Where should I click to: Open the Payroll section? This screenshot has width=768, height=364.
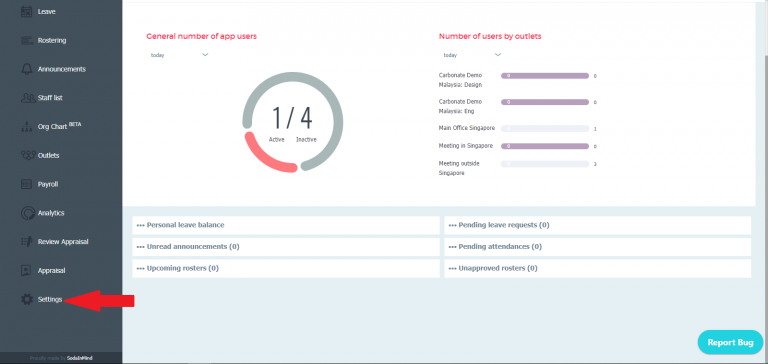tap(48, 184)
